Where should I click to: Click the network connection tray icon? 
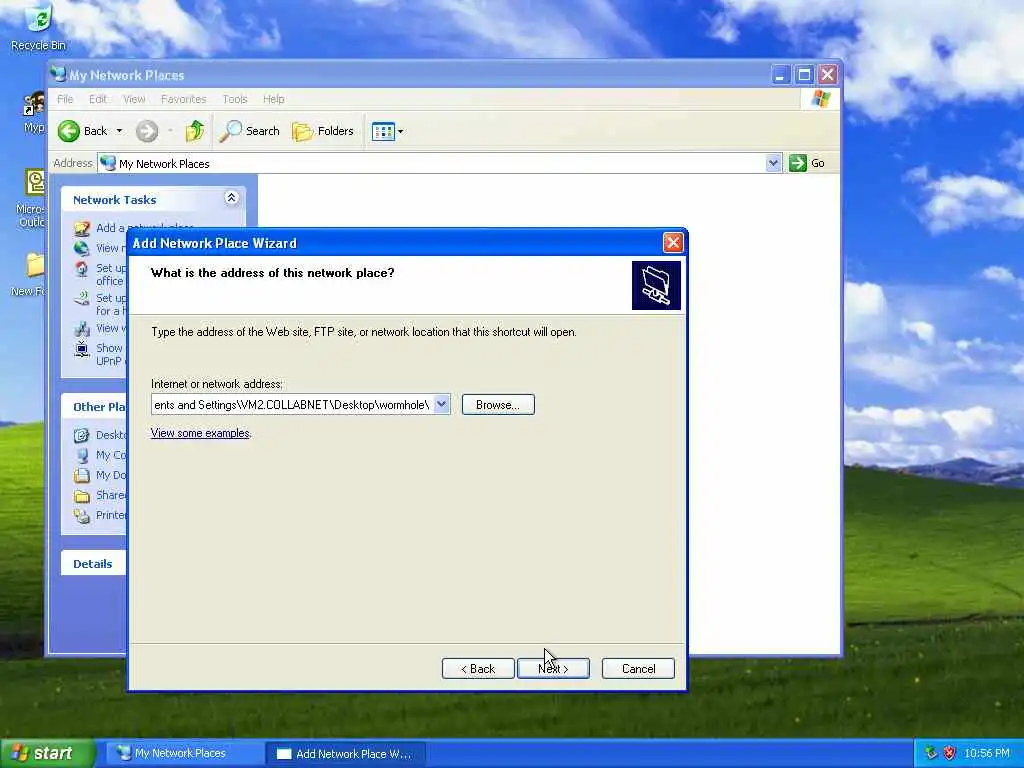point(931,753)
